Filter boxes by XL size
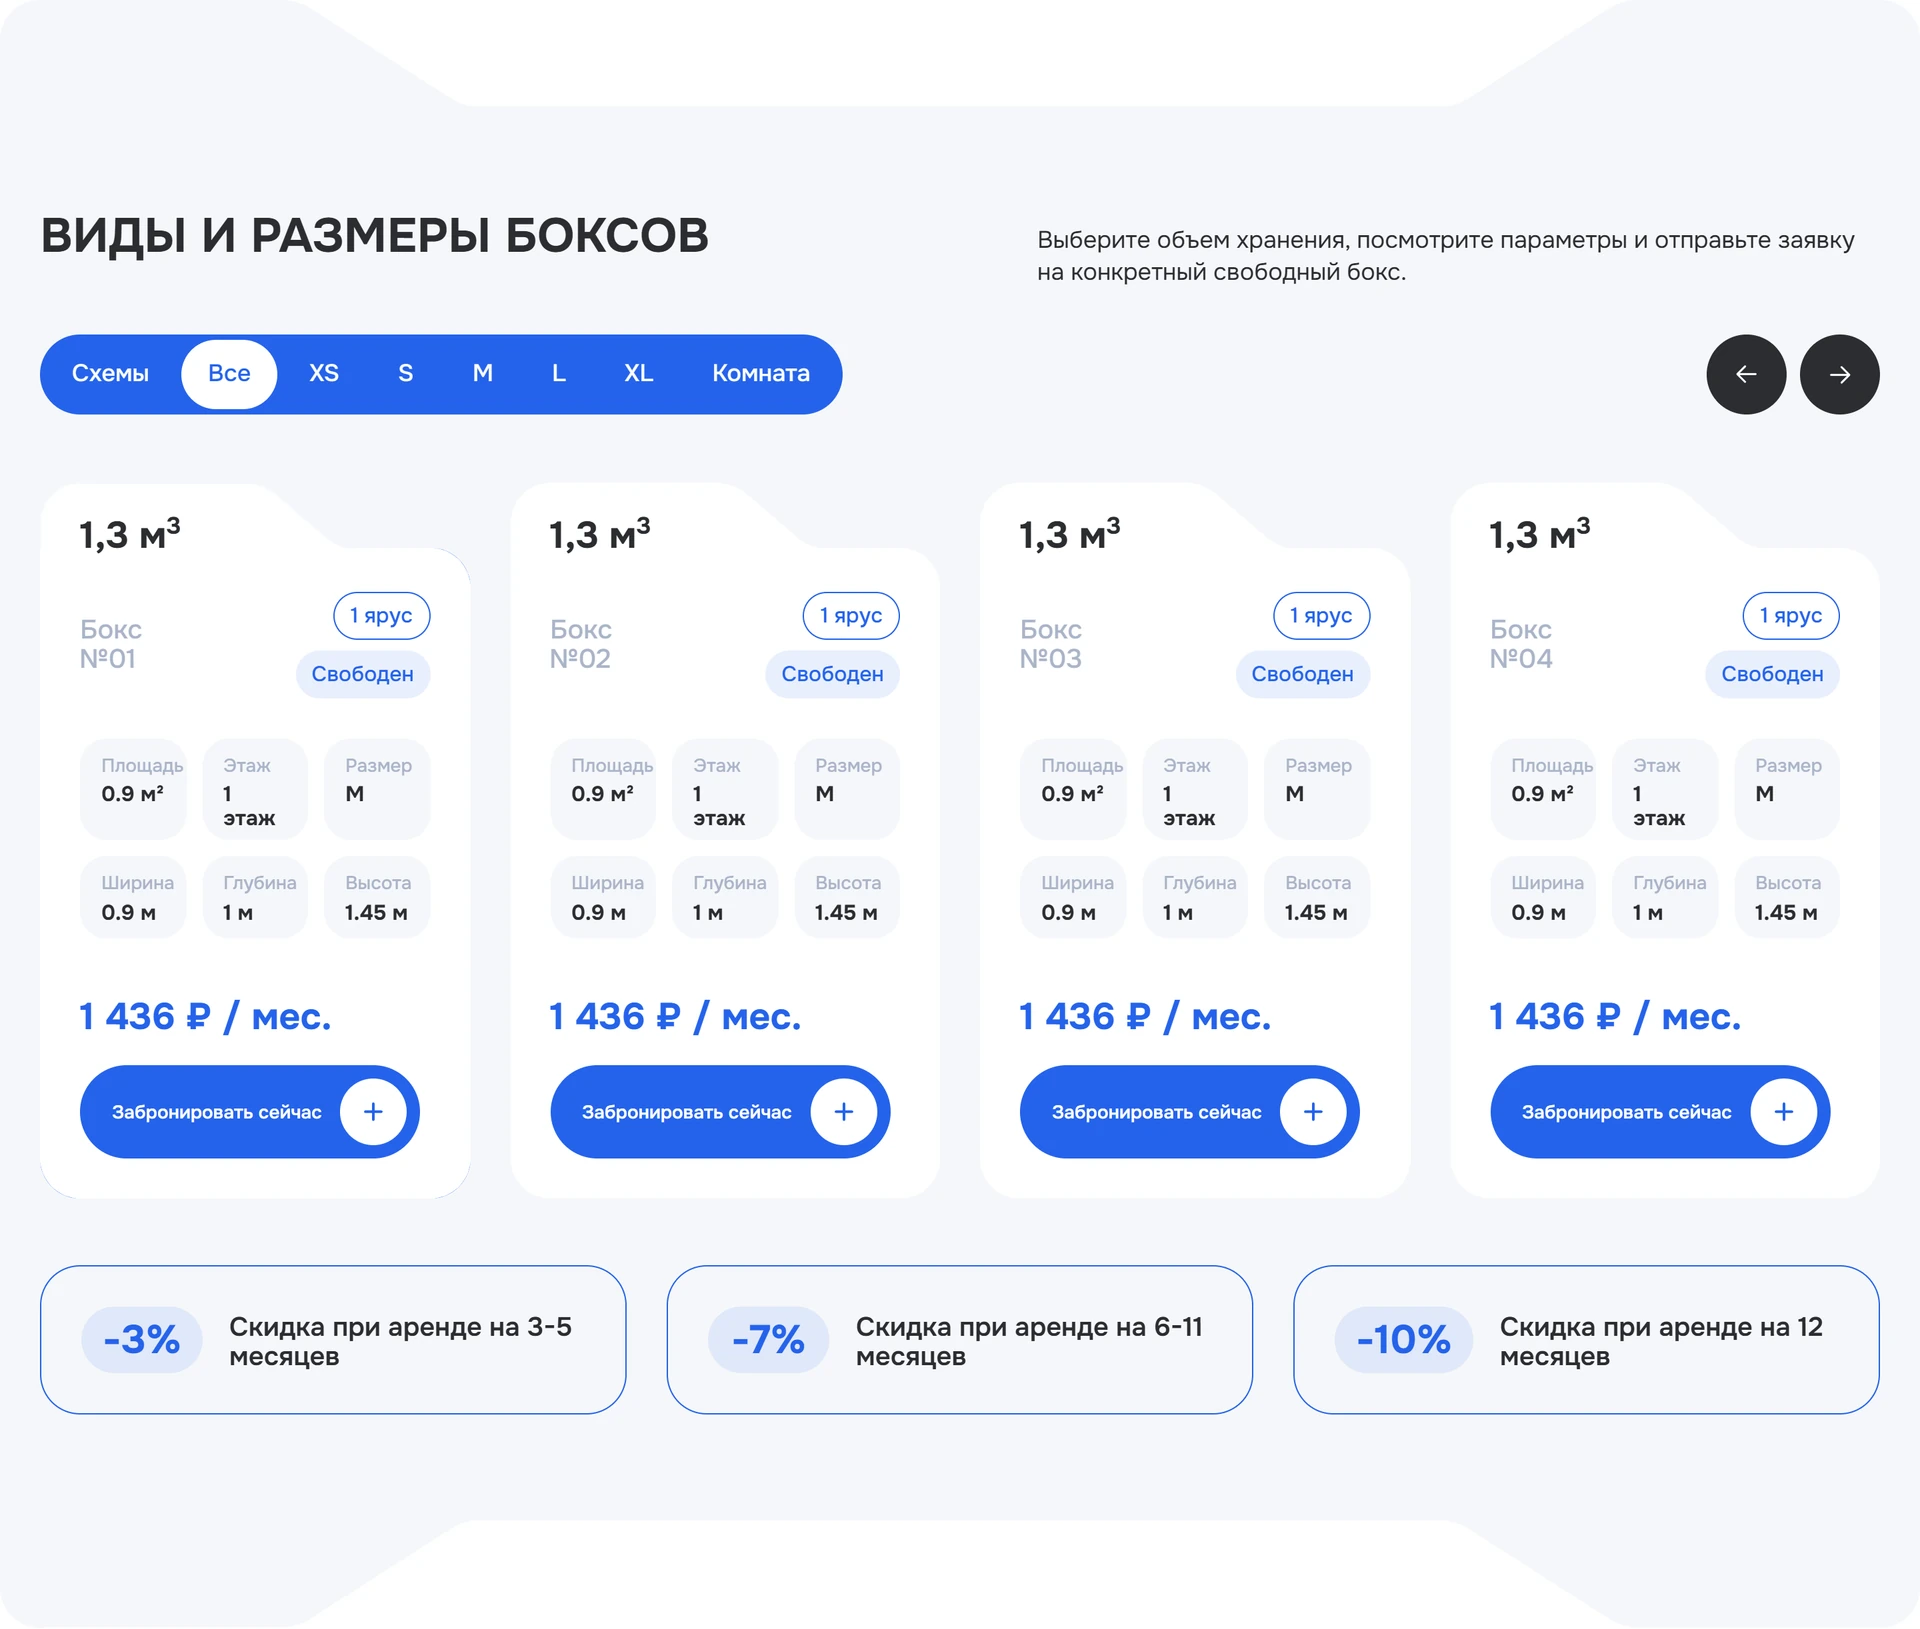 point(638,374)
